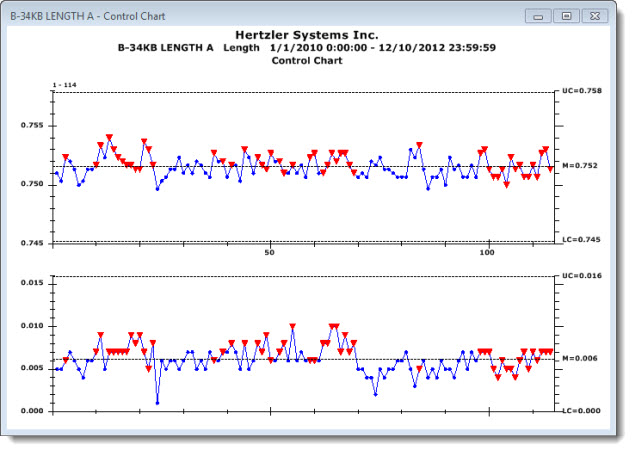Click the 0.745 y-axis label on upper chart

click(x=32, y=243)
